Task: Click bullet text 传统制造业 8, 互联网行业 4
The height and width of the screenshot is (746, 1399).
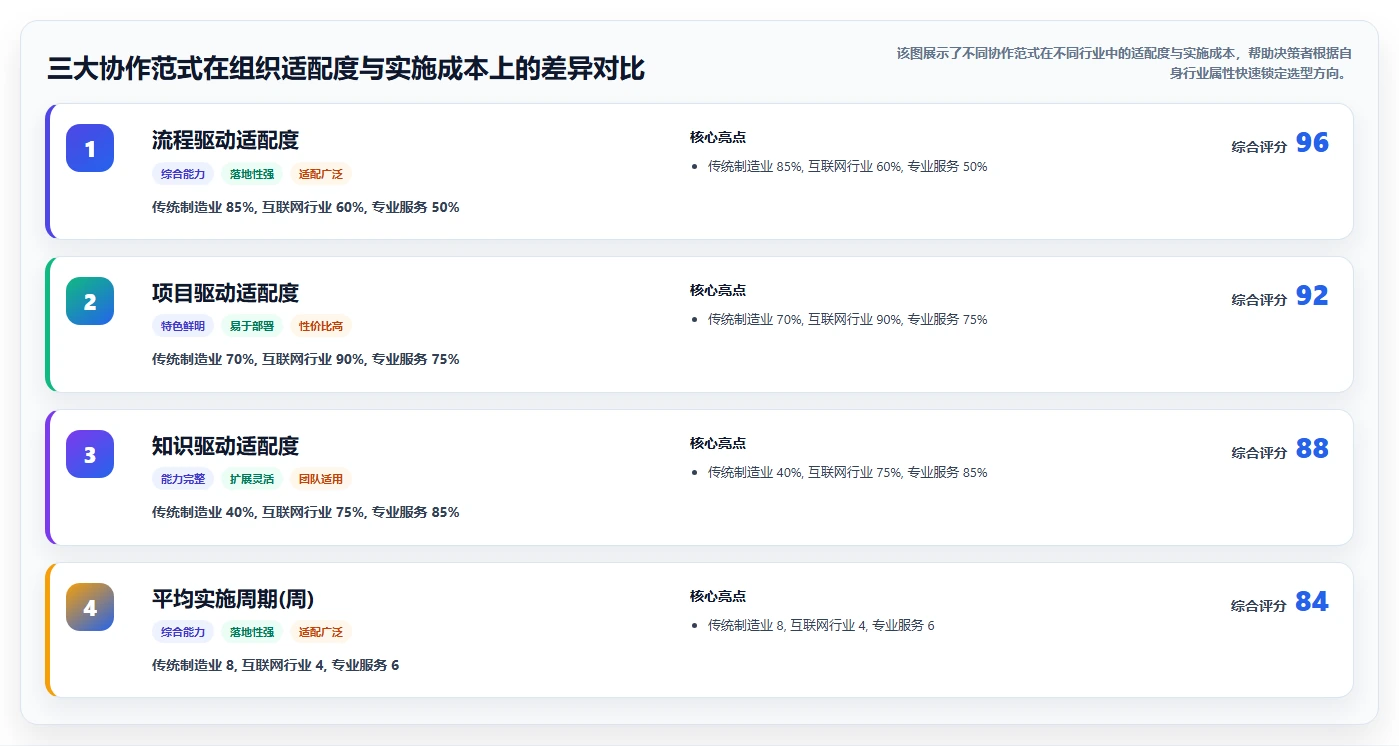Action: pos(821,626)
